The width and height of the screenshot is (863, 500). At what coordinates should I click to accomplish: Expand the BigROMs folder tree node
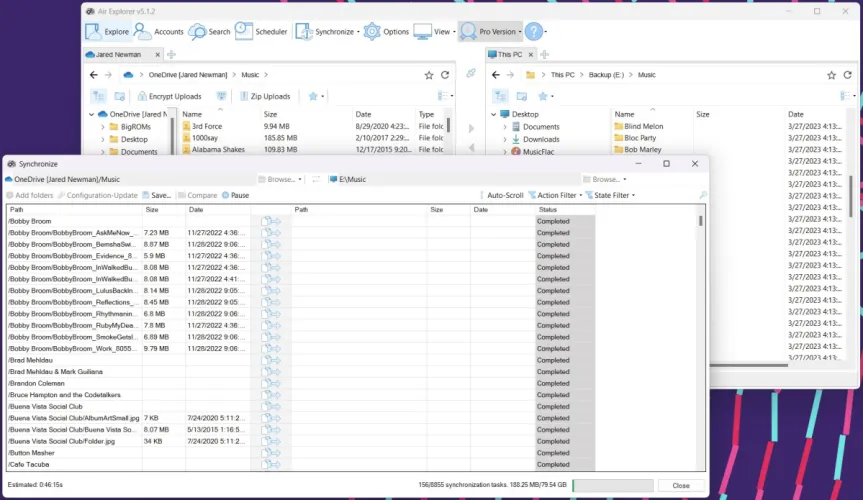102,127
